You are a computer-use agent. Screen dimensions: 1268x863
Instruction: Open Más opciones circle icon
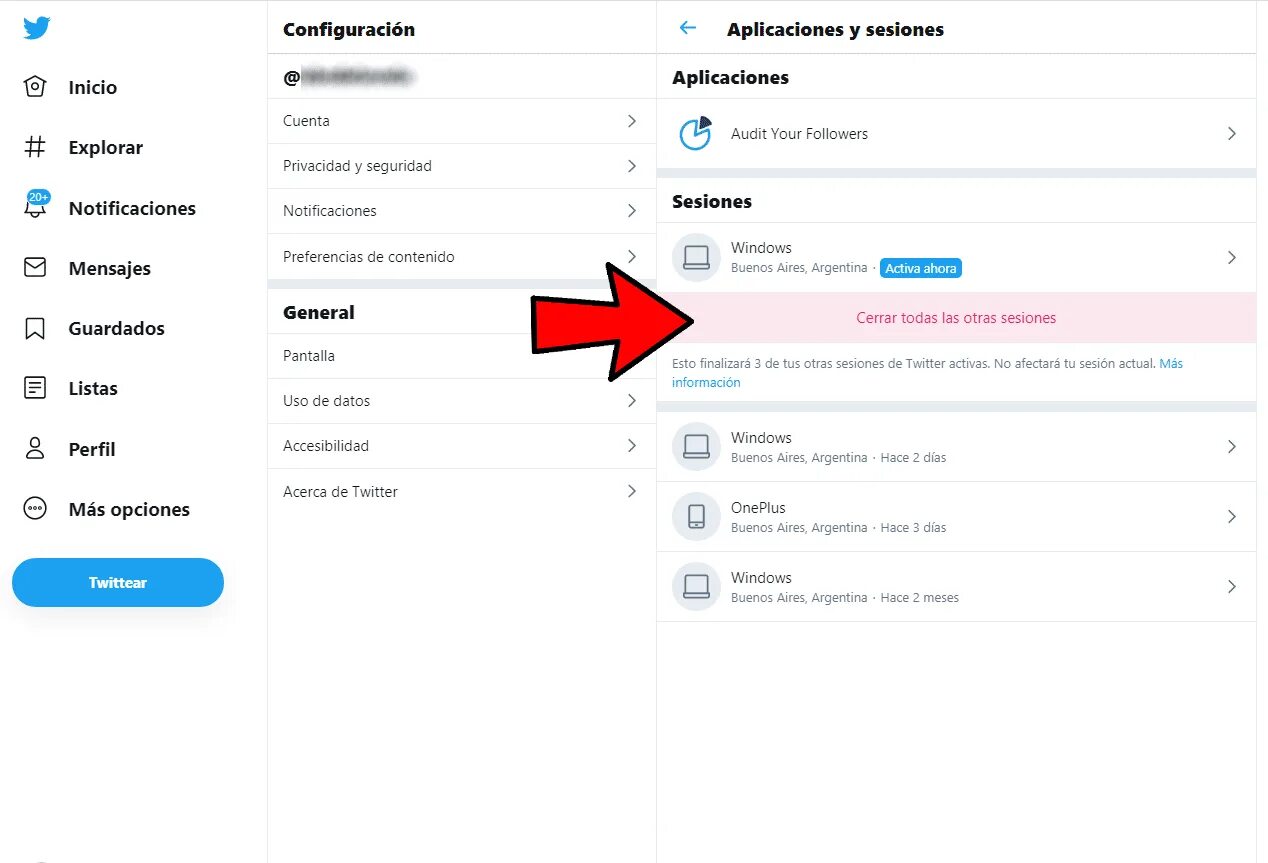35,509
